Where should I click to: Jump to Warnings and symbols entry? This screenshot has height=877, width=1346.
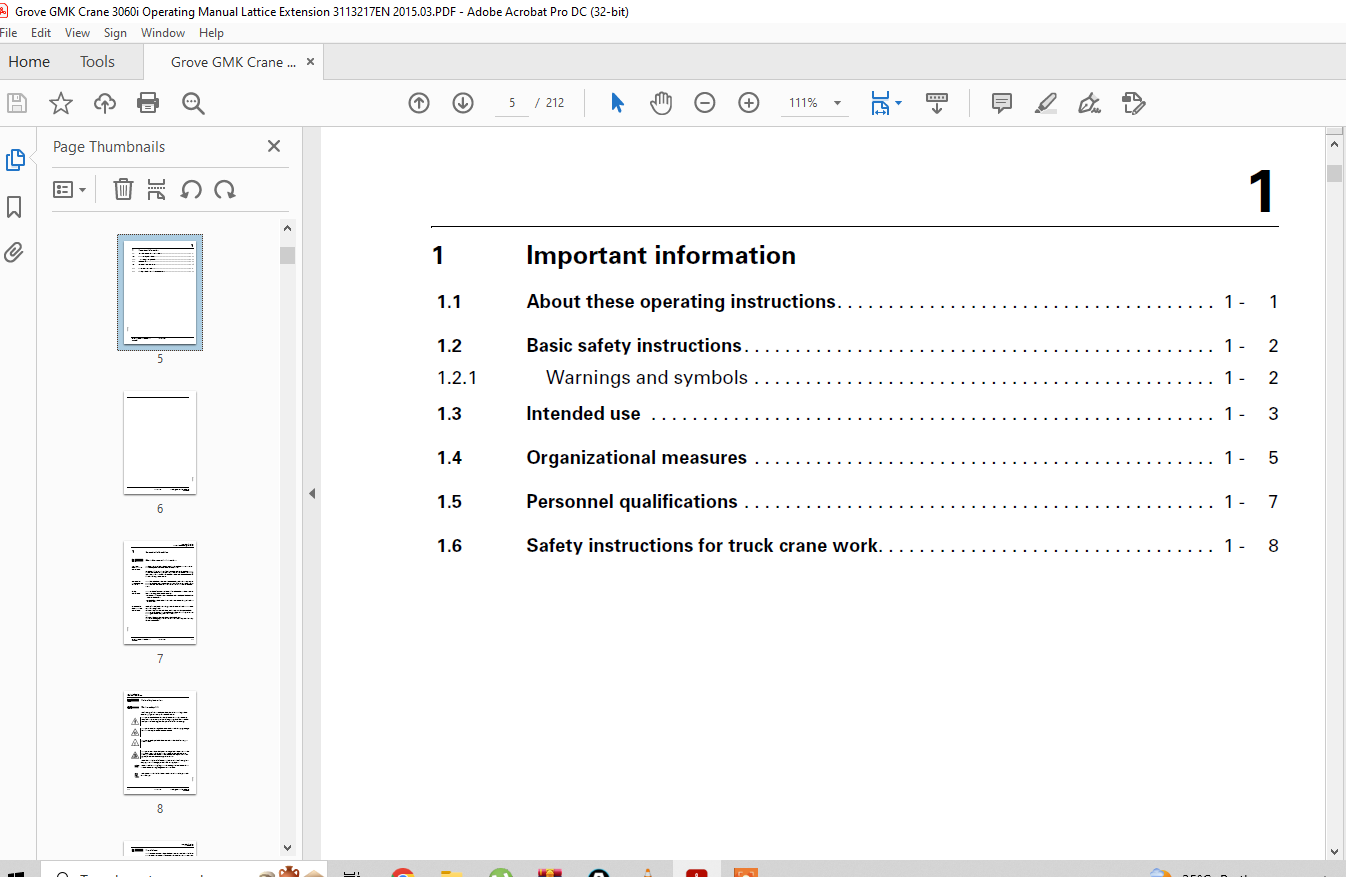647,377
